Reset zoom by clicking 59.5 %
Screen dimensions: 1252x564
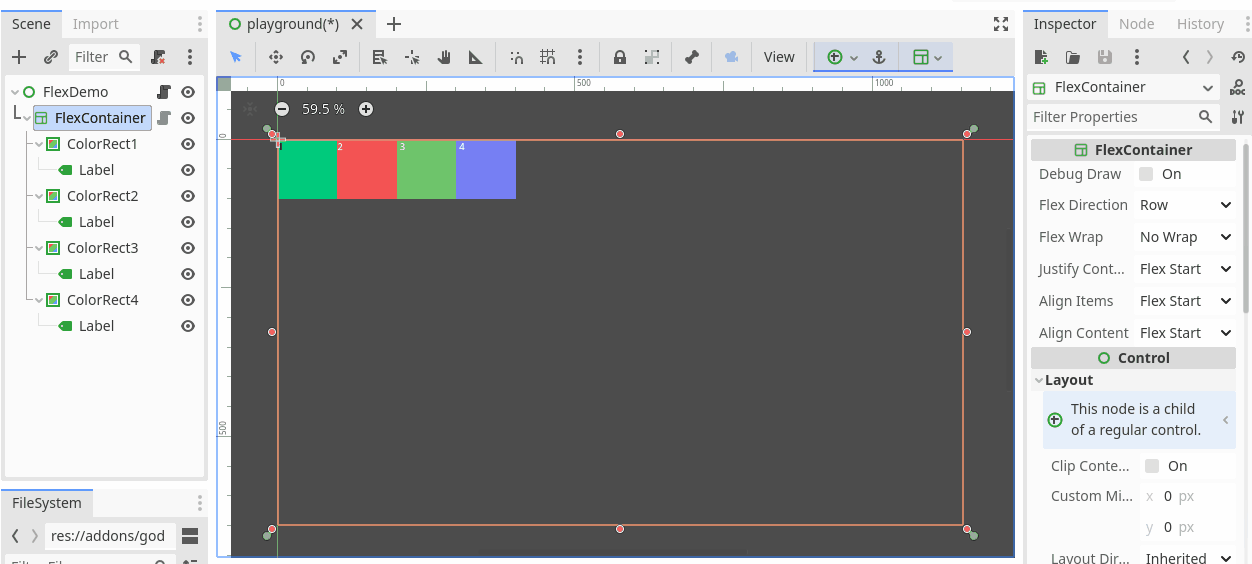coord(323,109)
